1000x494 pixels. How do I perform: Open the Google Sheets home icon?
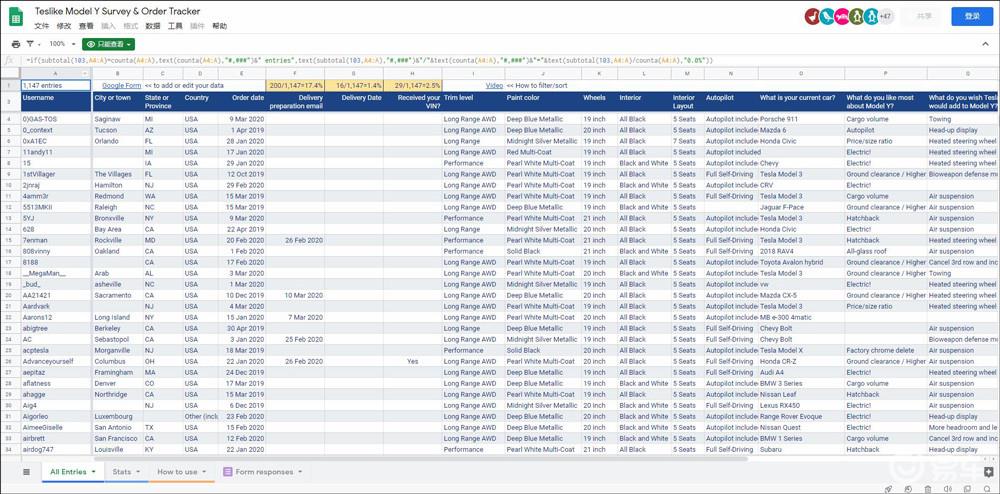click(x=16, y=17)
